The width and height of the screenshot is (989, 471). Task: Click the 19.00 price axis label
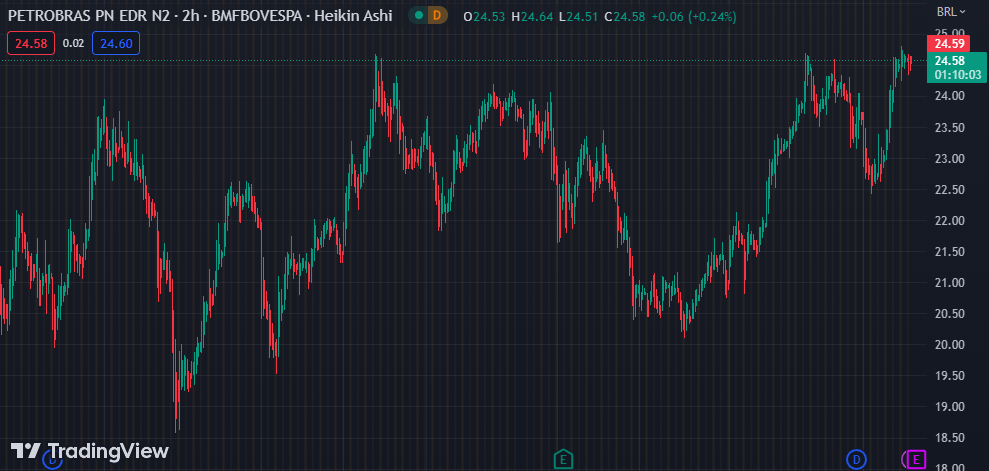click(x=949, y=406)
